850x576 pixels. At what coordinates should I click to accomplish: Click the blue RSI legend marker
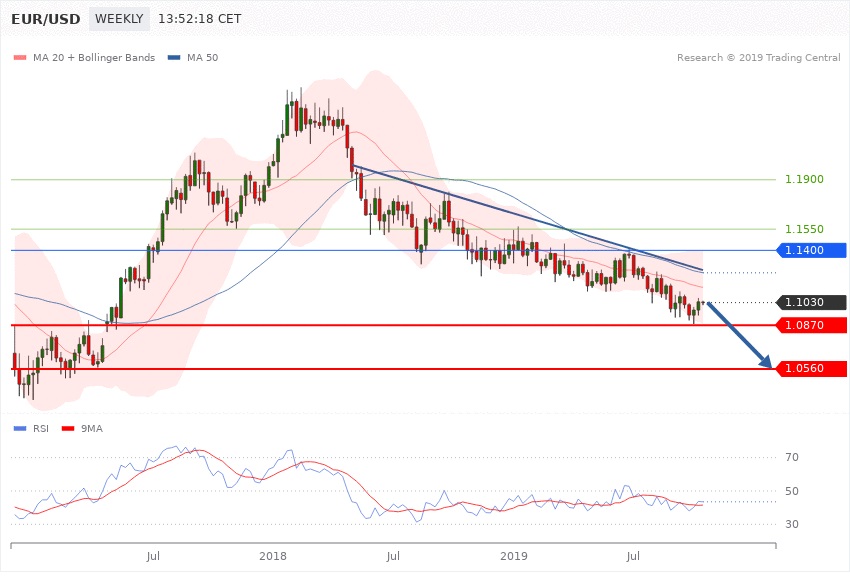click(19, 429)
